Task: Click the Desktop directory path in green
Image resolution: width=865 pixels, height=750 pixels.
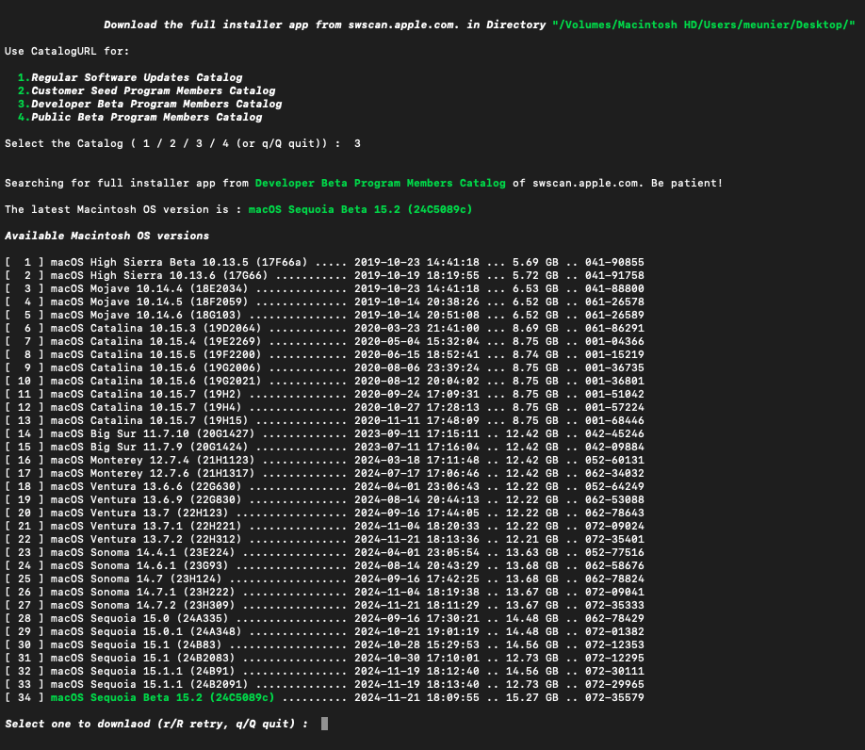Action: point(703,25)
